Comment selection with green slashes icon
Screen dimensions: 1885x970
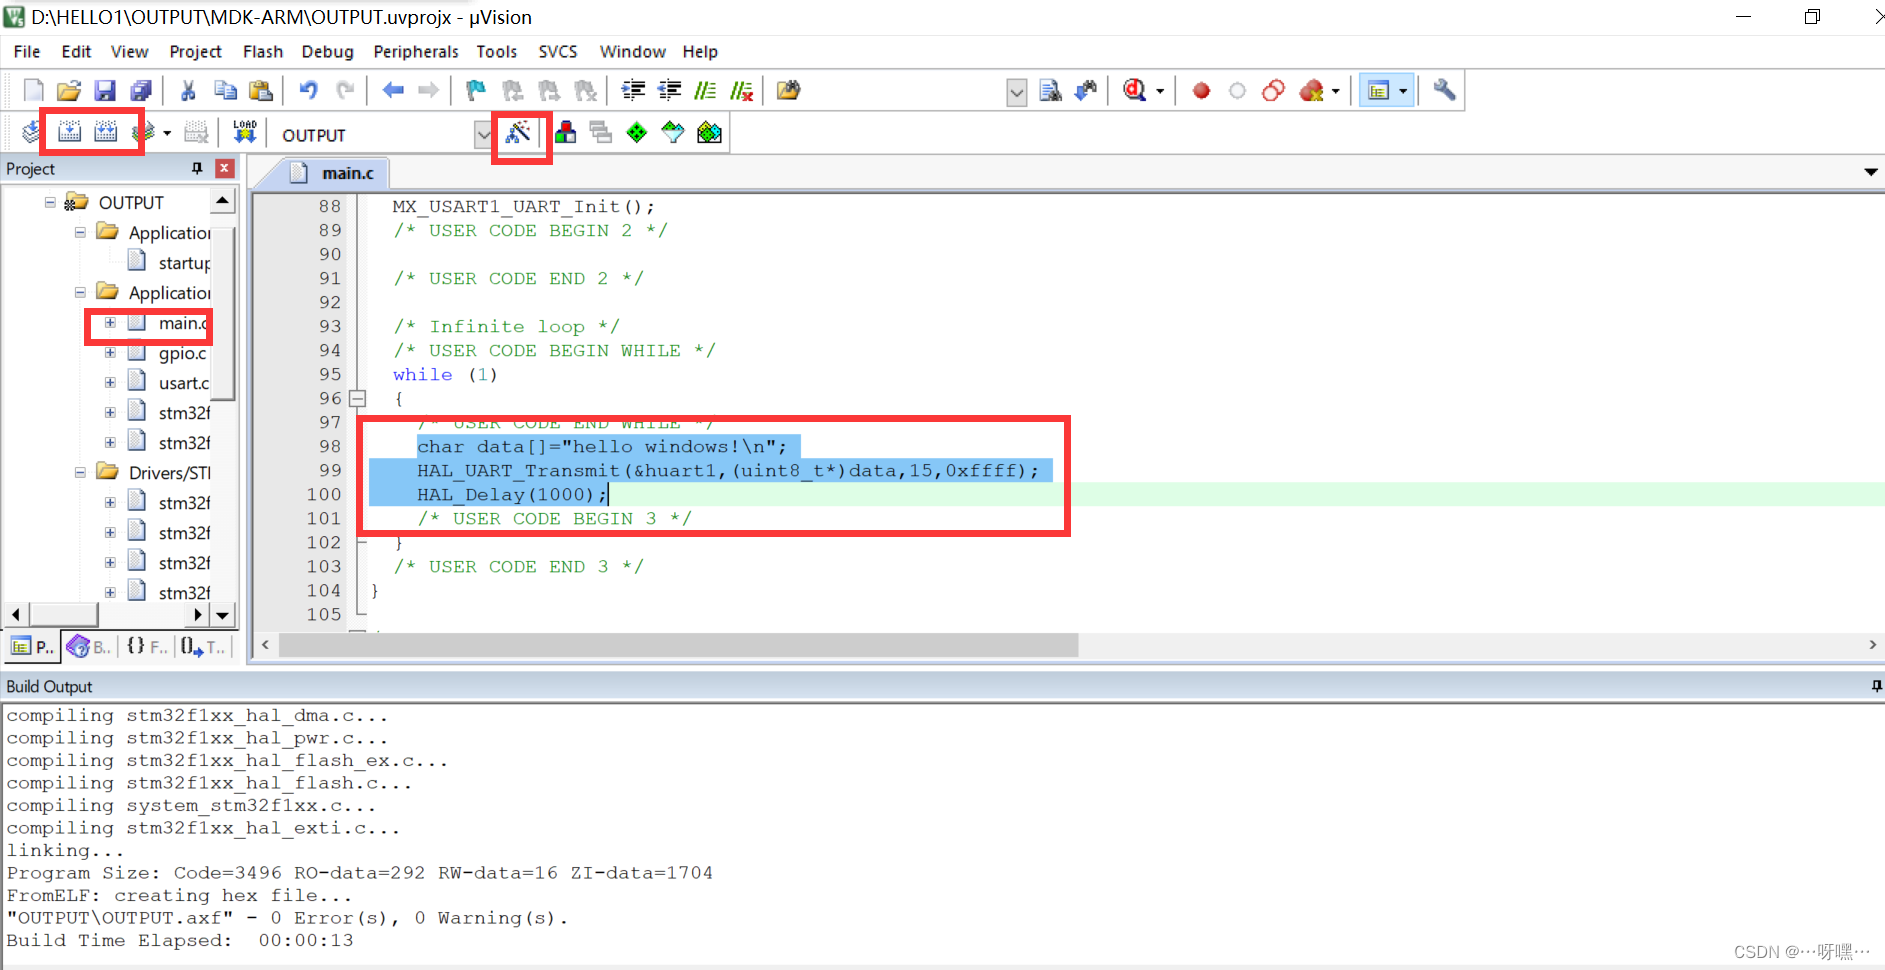click(705, 91)
